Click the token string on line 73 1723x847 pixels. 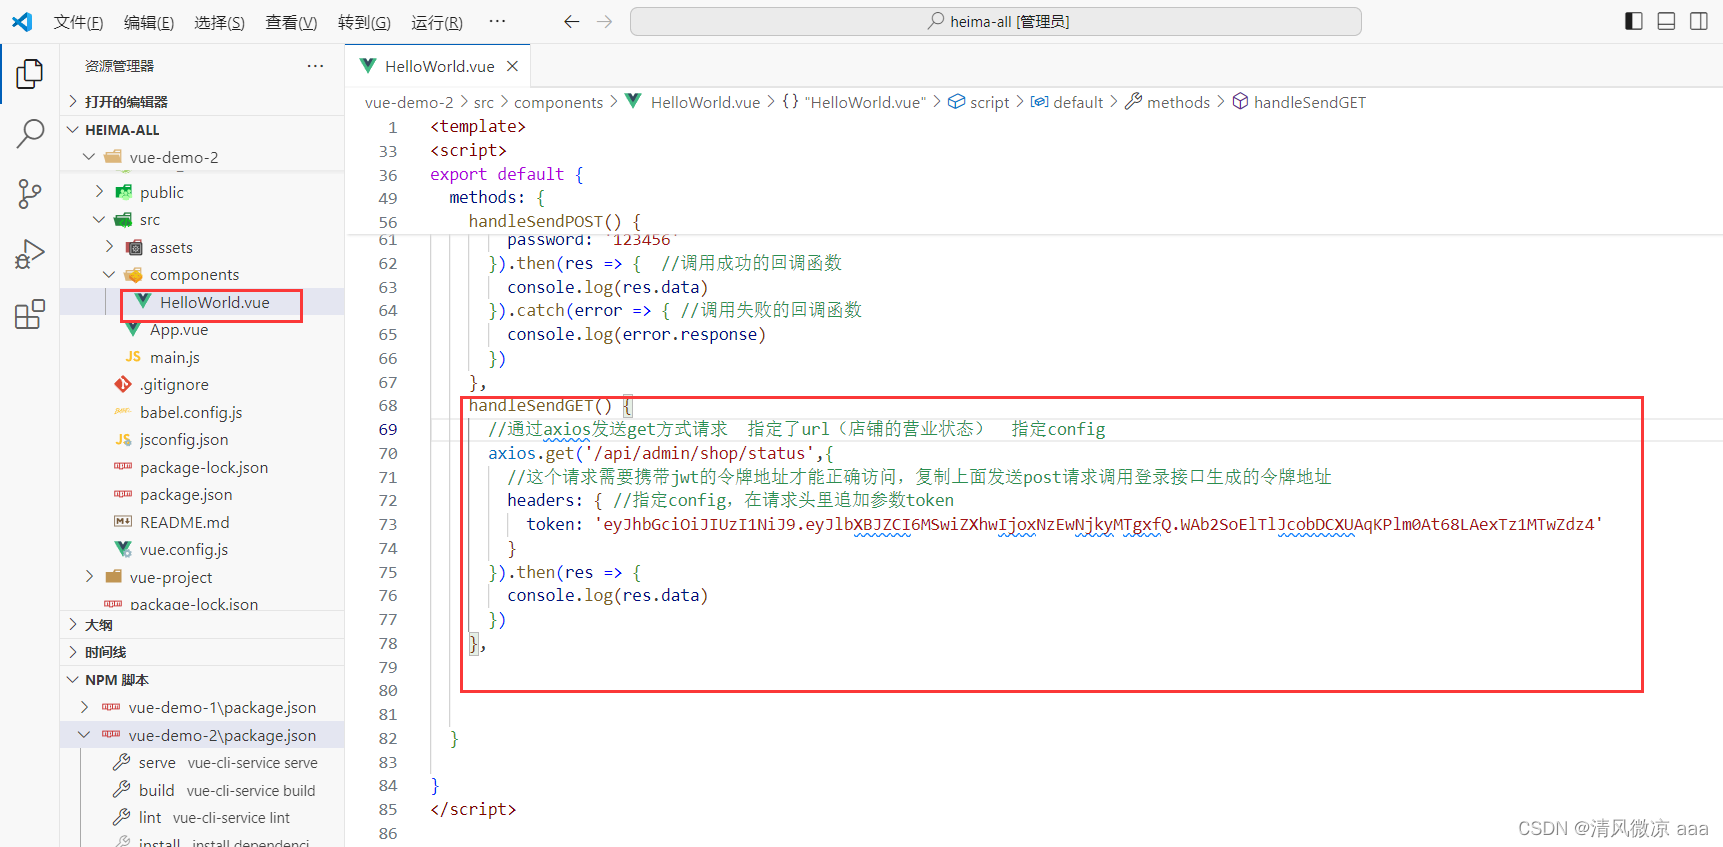coord(1099,524)
